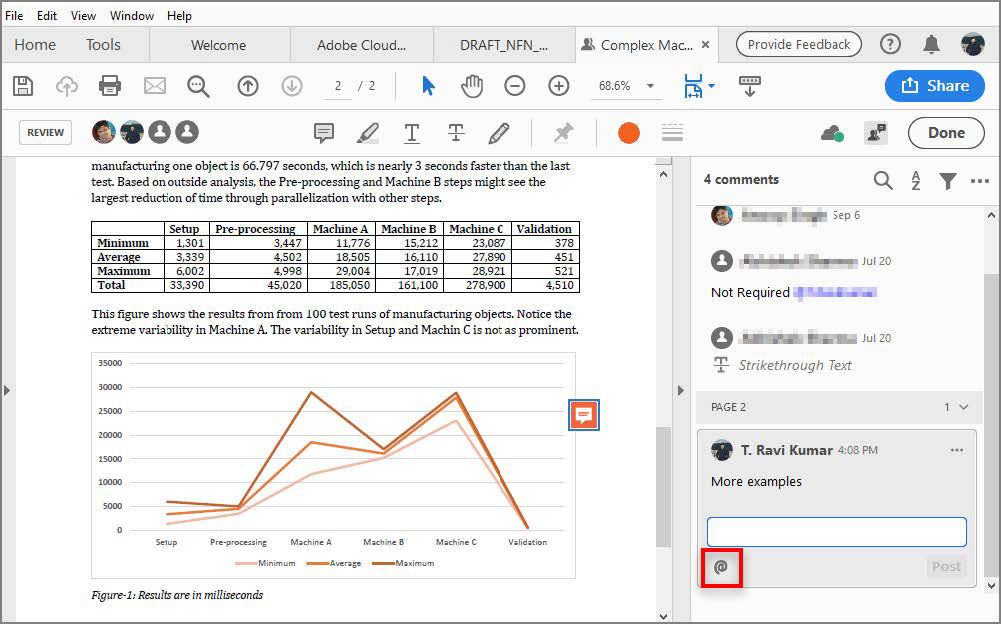Open user profile avatar in title bar

[973, 44]
